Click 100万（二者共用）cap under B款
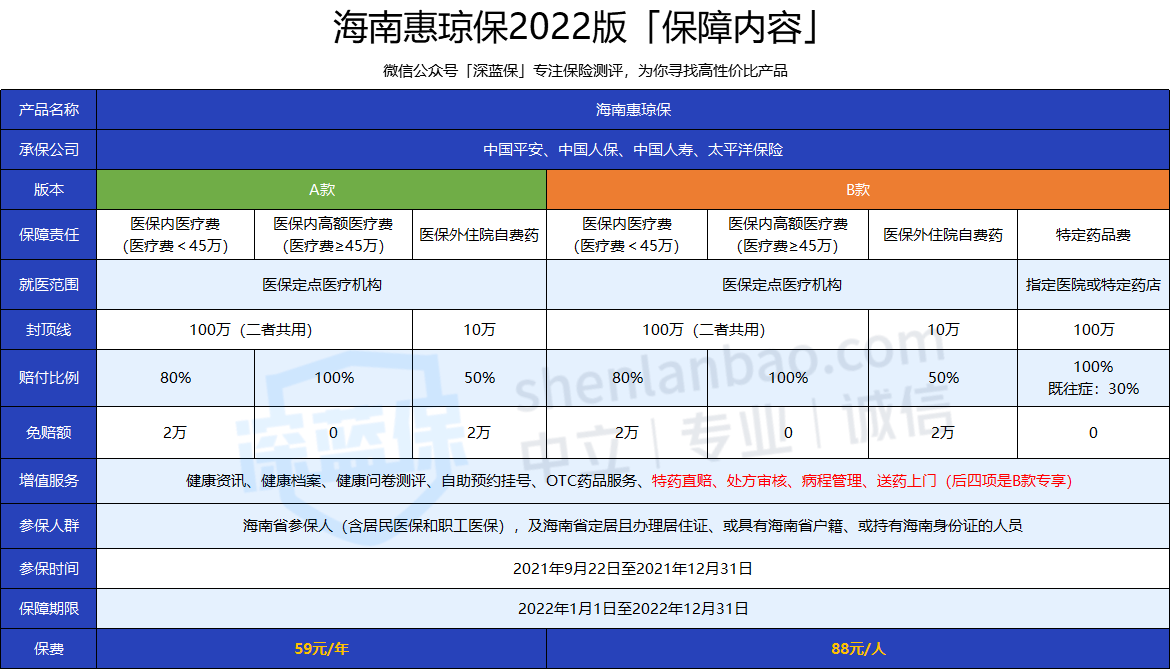 (707, 330)
